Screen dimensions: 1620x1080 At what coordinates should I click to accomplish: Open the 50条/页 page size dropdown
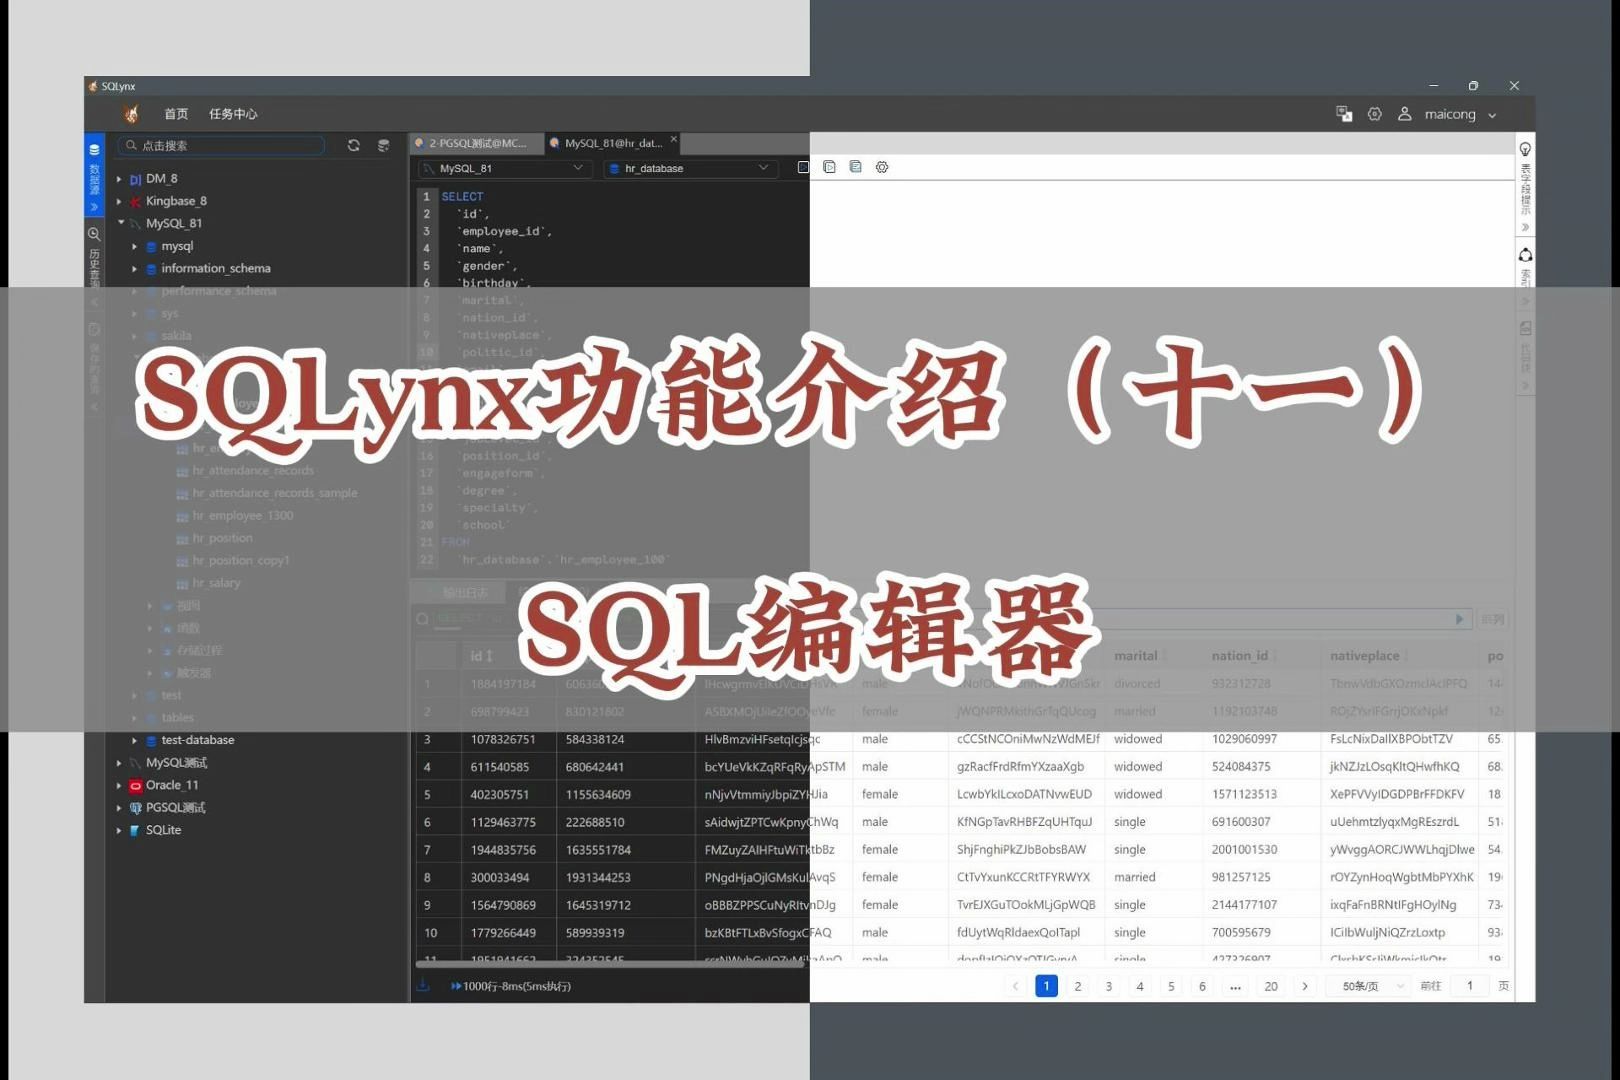(x=1368, y=986)
